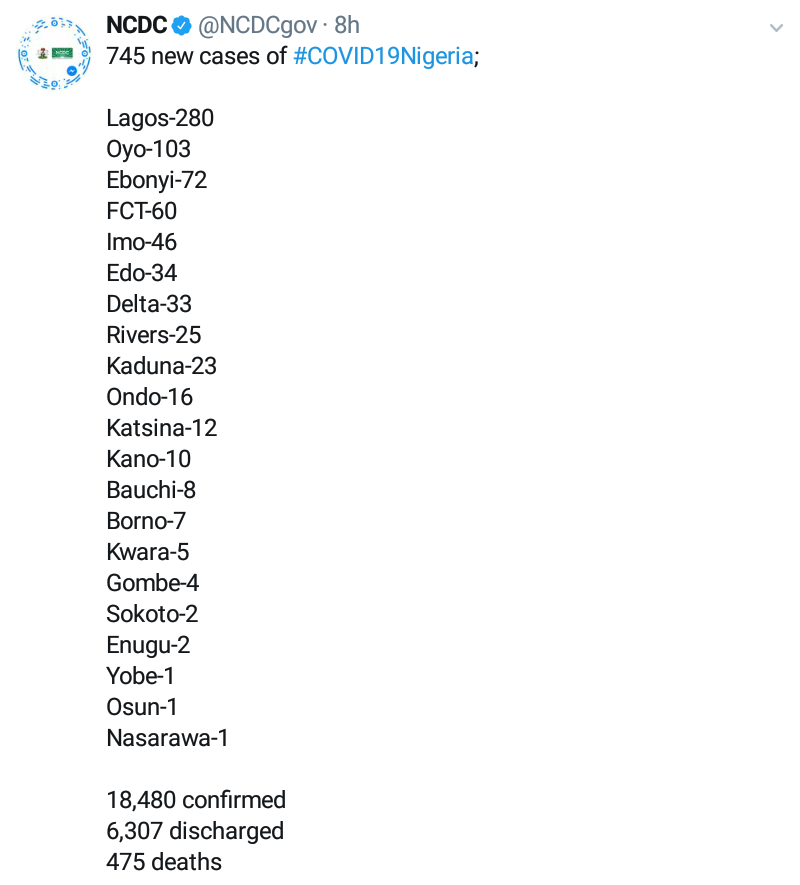This screenshot has height=885, width=800.
Task: Click the Gombe-4 line
Action: click(152, 583)
